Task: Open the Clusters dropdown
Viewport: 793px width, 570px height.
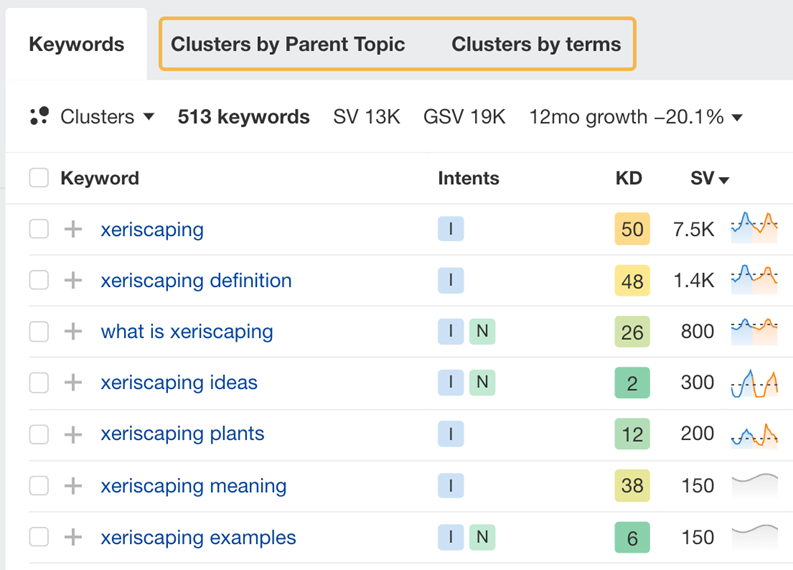Action: (x=94, y=117)
